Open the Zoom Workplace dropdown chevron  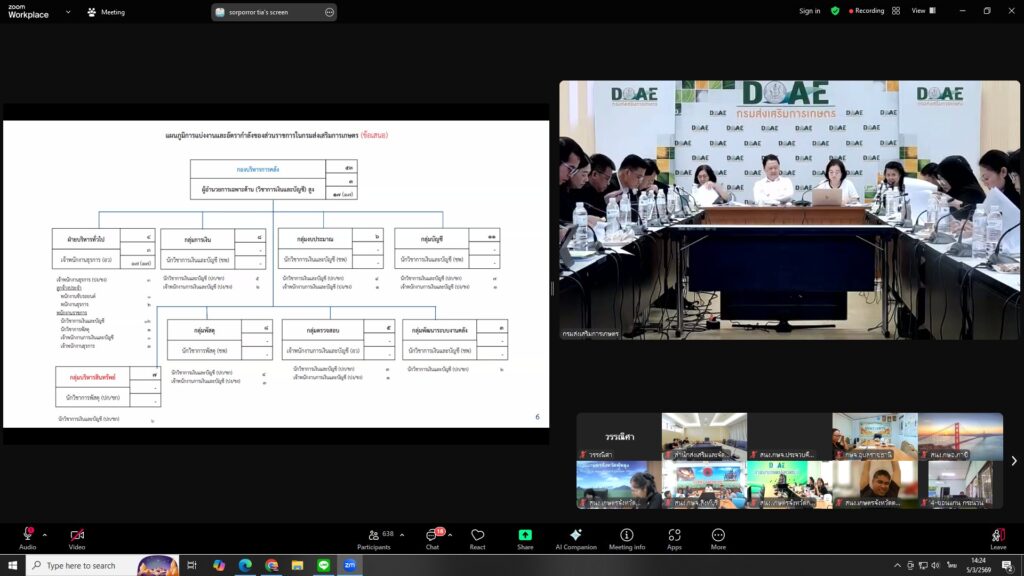pyautogui.click(x=68, y=12)
